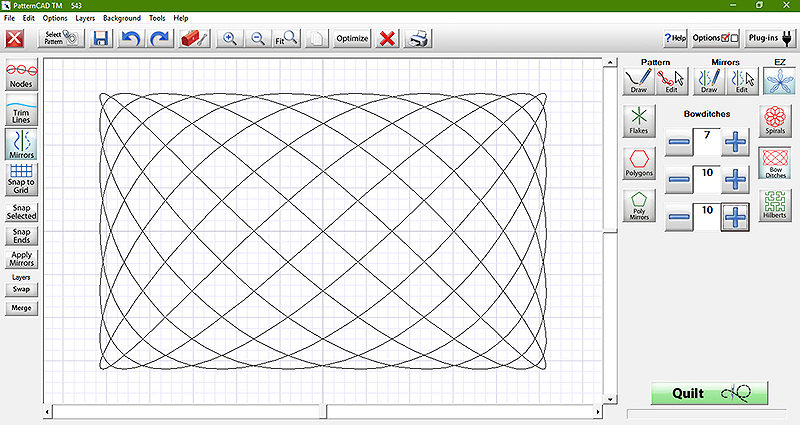Decrease the second Bowditches value

point(679,180)
